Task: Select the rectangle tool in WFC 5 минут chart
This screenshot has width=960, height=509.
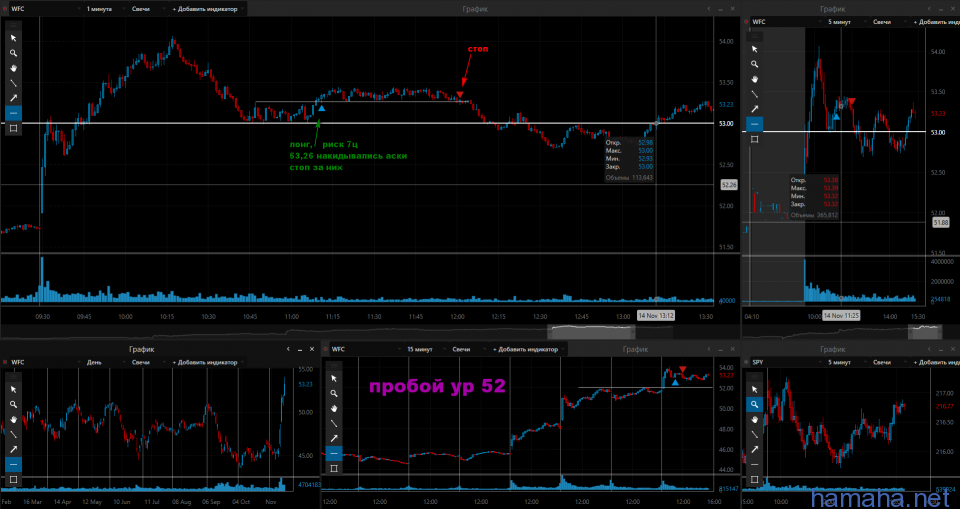Action: point(754,139)
